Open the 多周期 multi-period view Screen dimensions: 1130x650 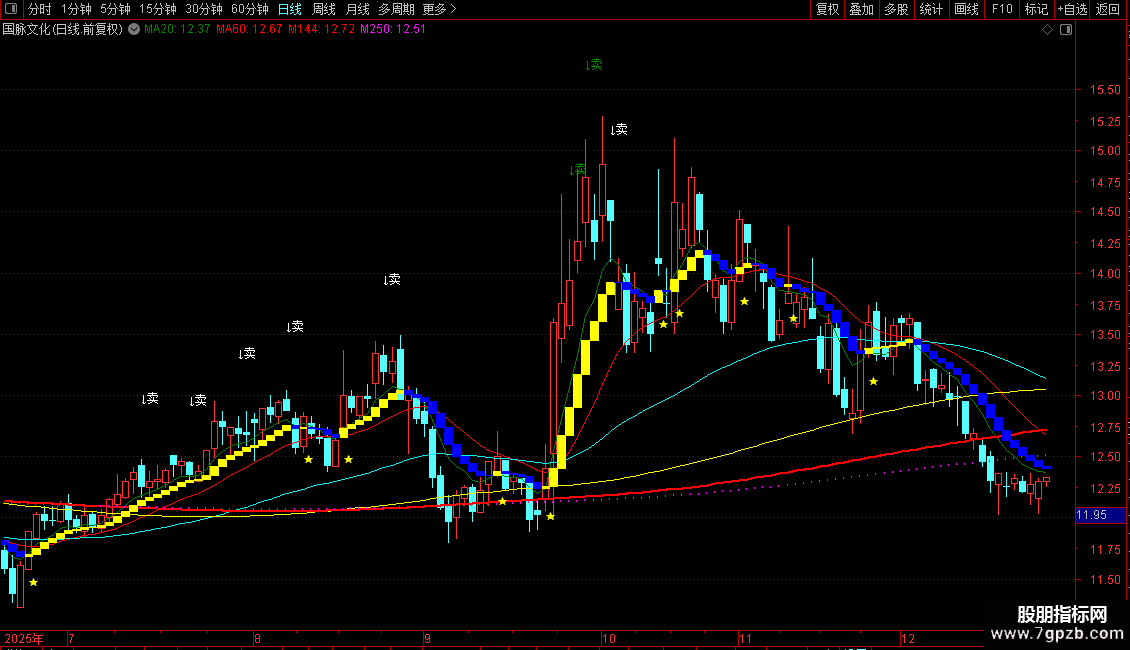396,9
